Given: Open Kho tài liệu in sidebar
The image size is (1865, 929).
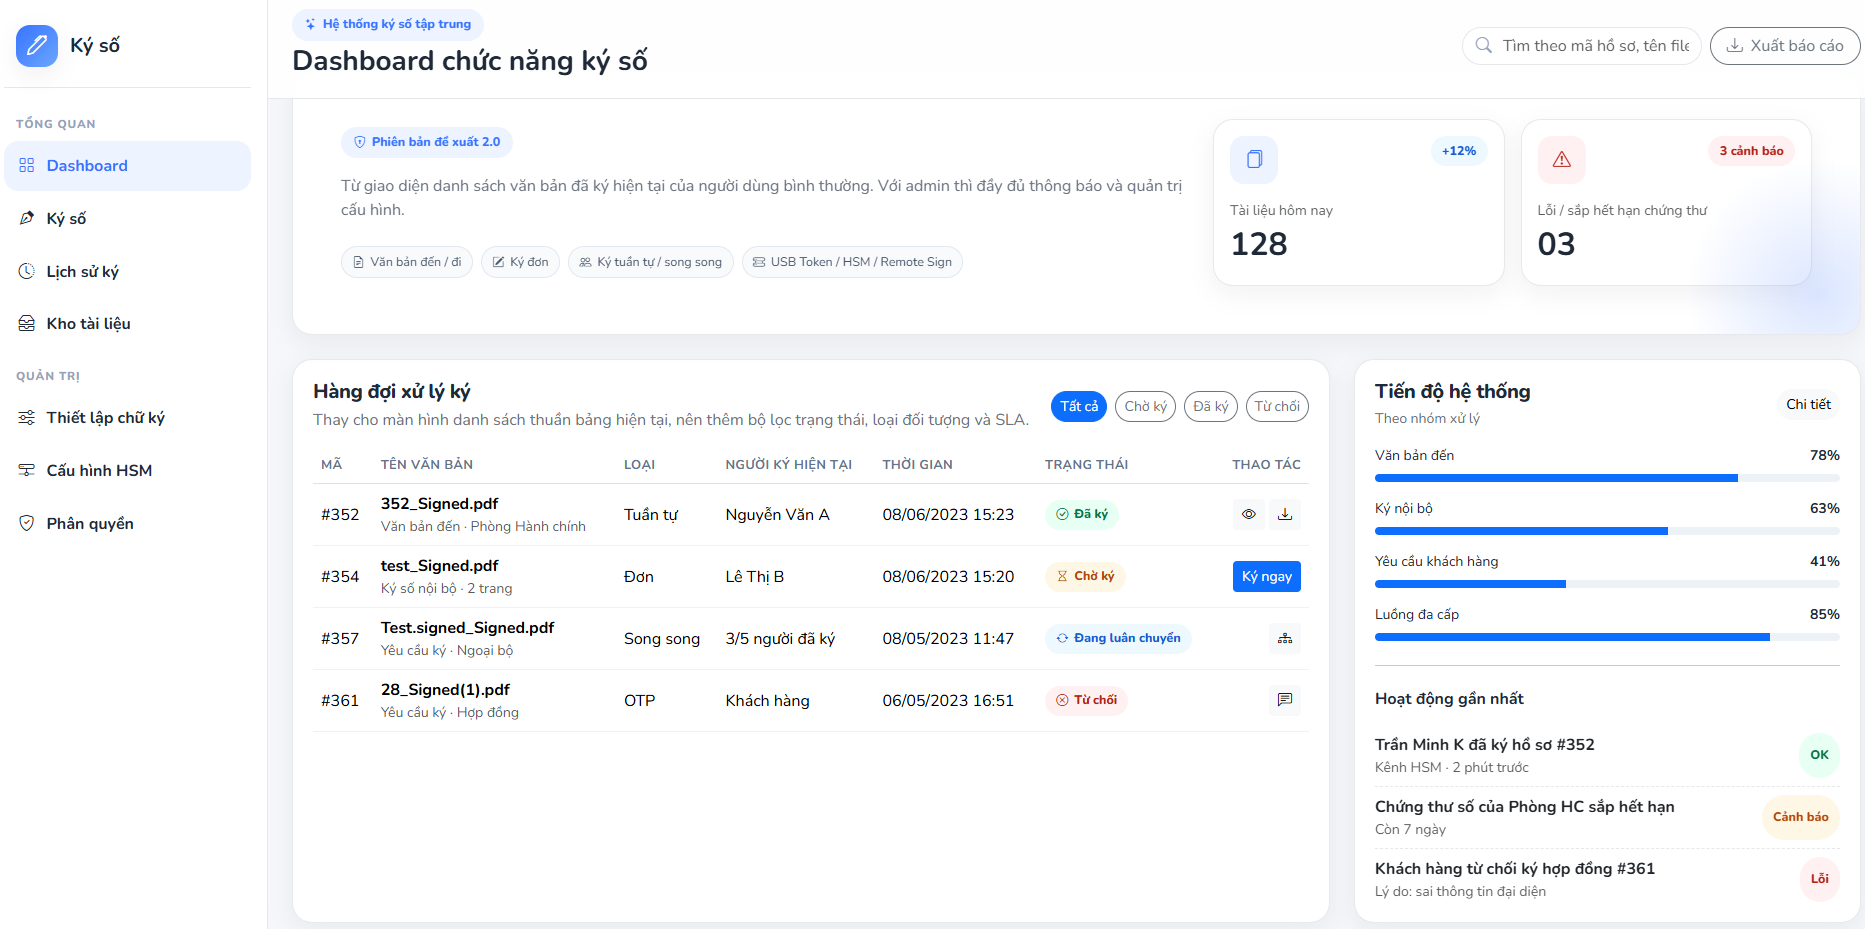Looking at the screenshot, I should [127, 324].
